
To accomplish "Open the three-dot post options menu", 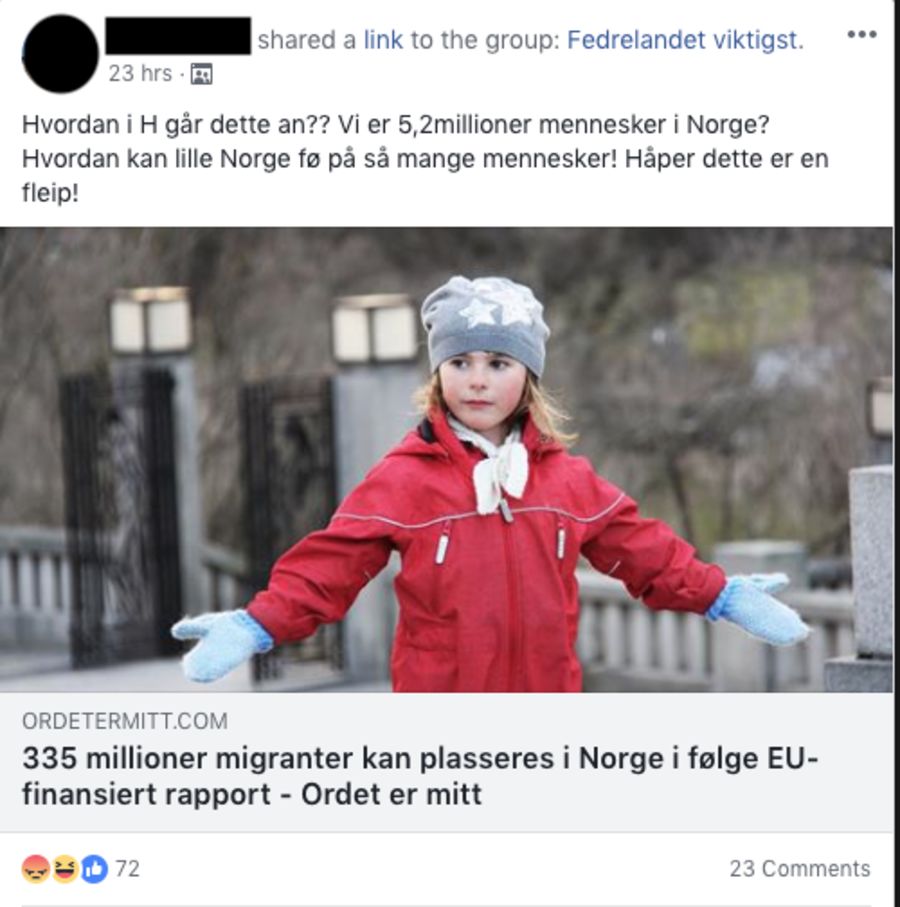I will tap(862, 35).
